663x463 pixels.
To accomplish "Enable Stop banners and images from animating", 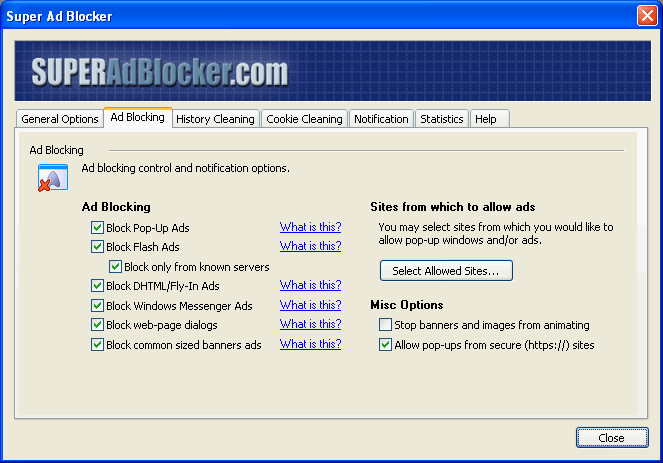I will tap(385, 324).
